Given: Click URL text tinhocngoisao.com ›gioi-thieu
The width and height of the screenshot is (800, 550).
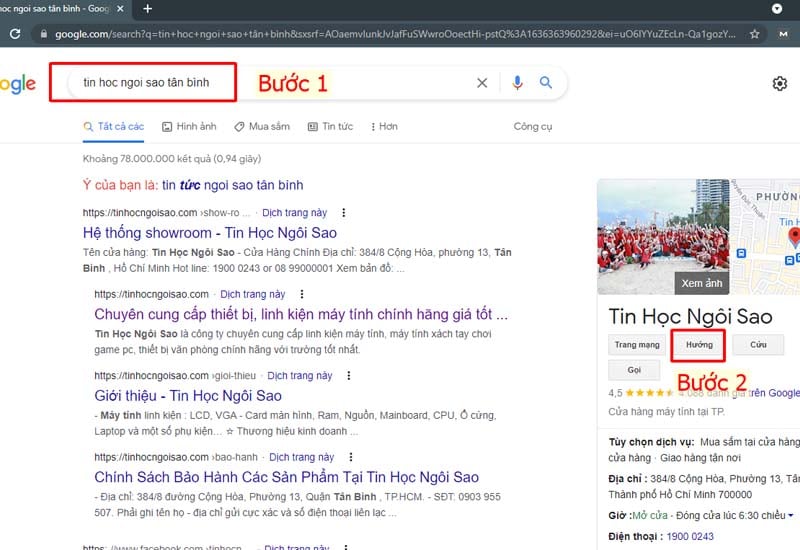Looking at the screenshot, I should pyautogui.click(x=175, y=376).
